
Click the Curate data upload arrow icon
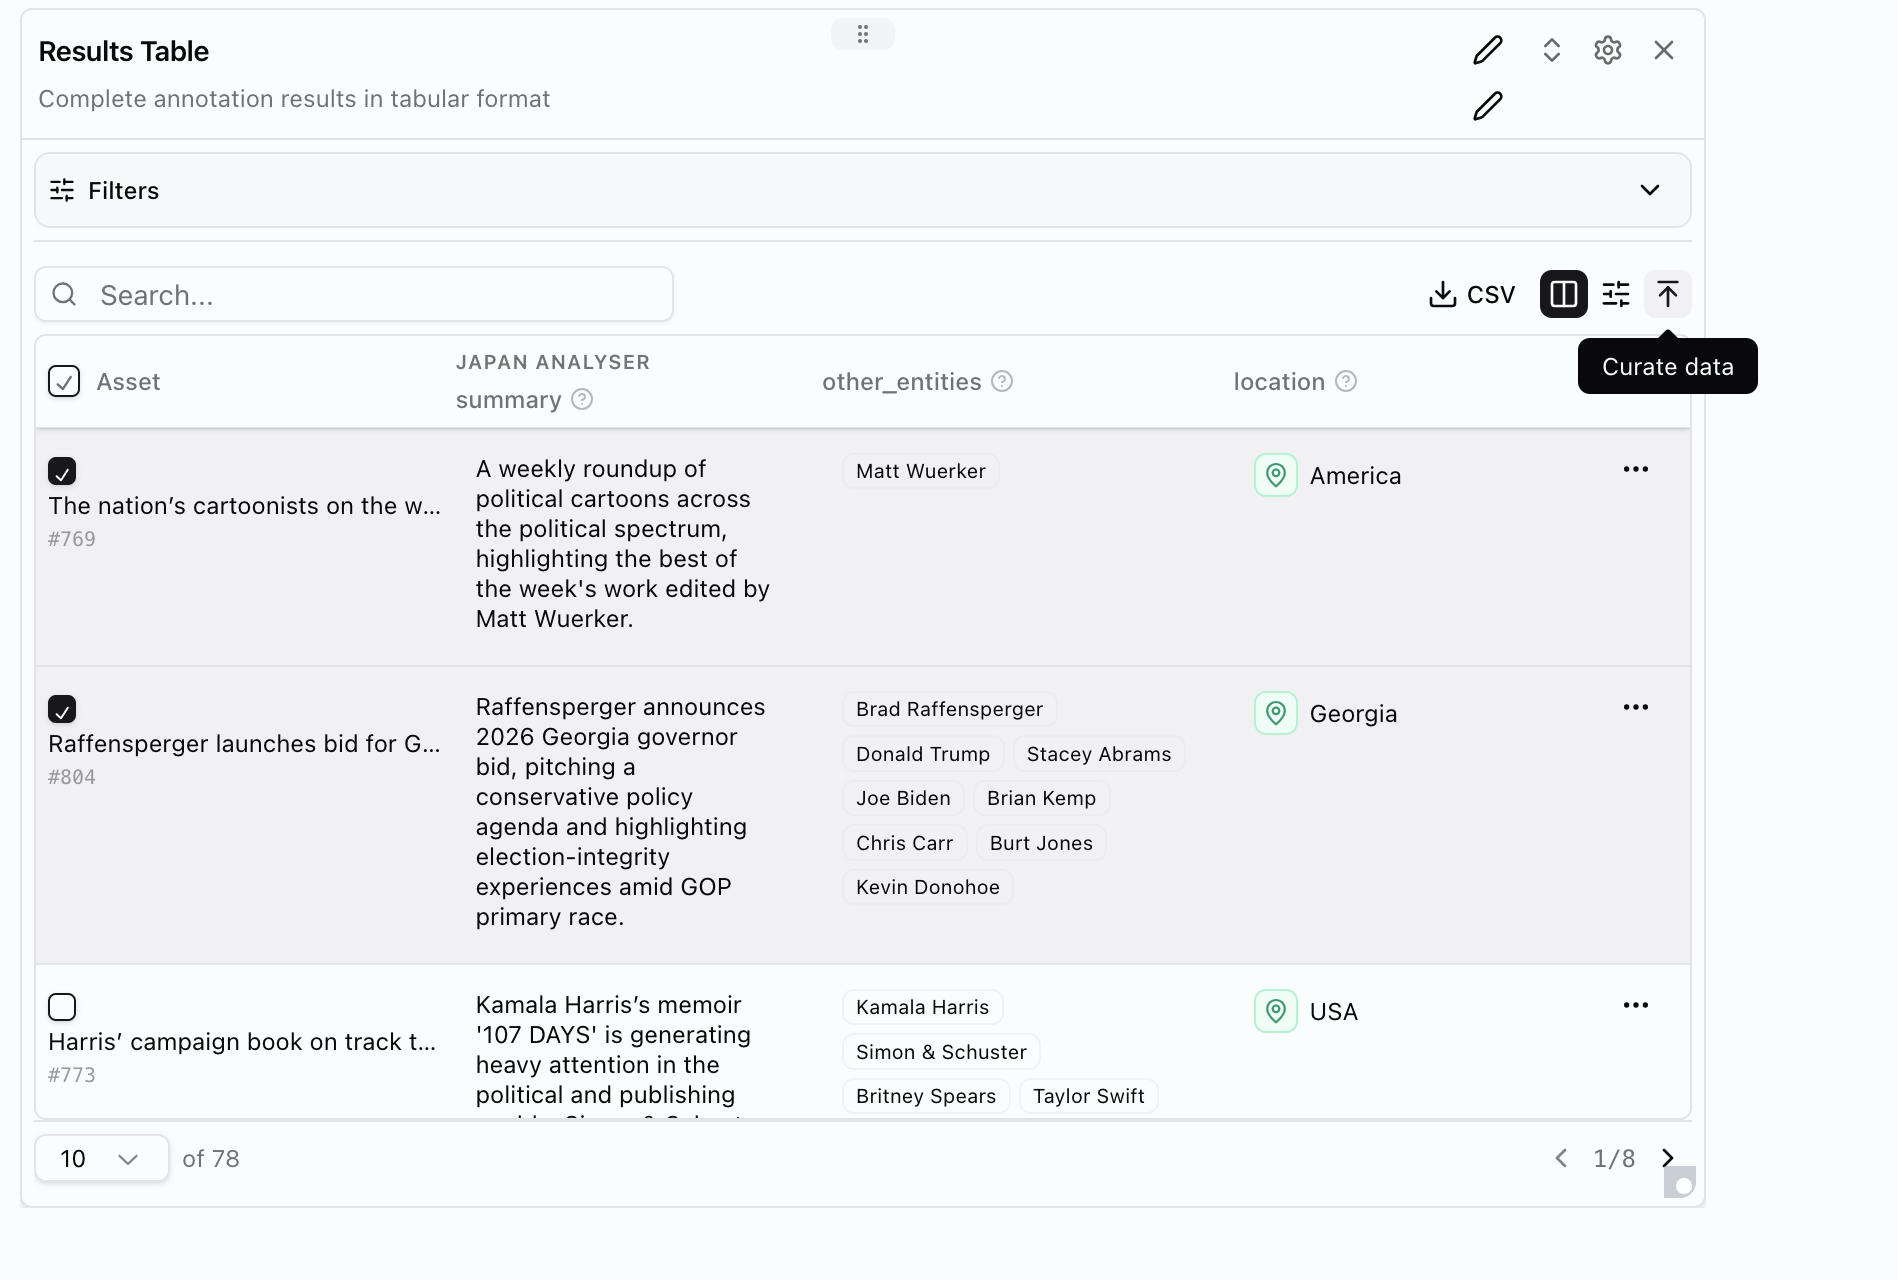coord(1667,294)
